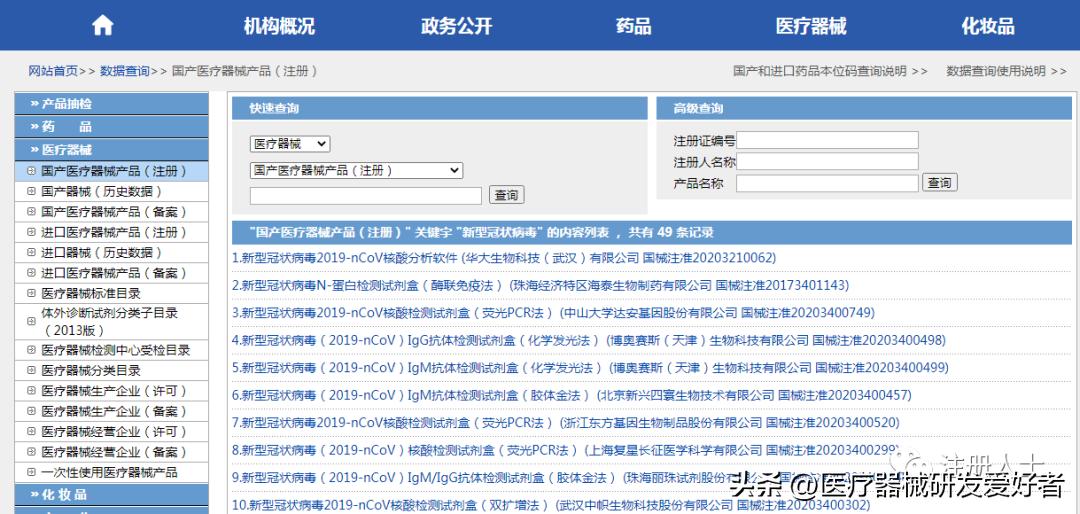Click plus icon beside 国产医疗器械产品（注册）
This screenshot has height=514, width=1080.
pos(31,171)
